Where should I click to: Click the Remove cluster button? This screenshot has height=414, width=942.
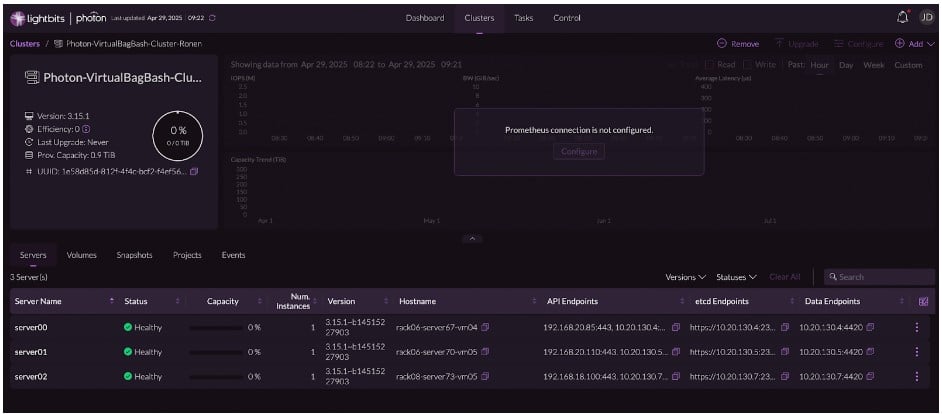tap(738, 44)
